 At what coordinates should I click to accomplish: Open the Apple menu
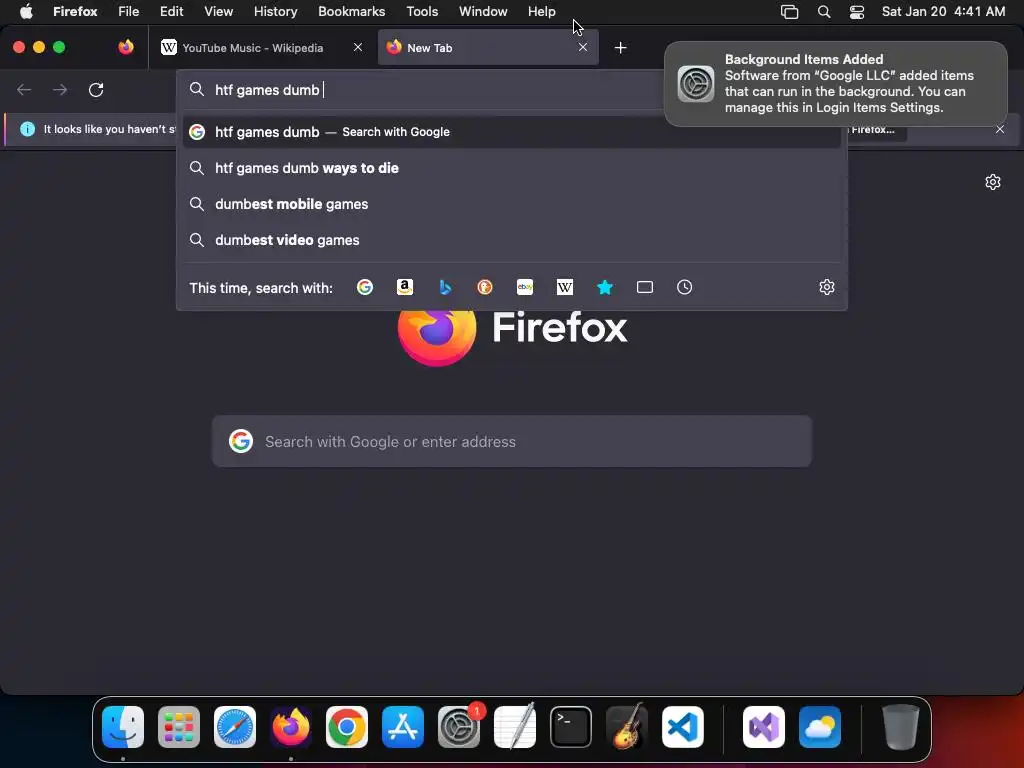(26, 11)
